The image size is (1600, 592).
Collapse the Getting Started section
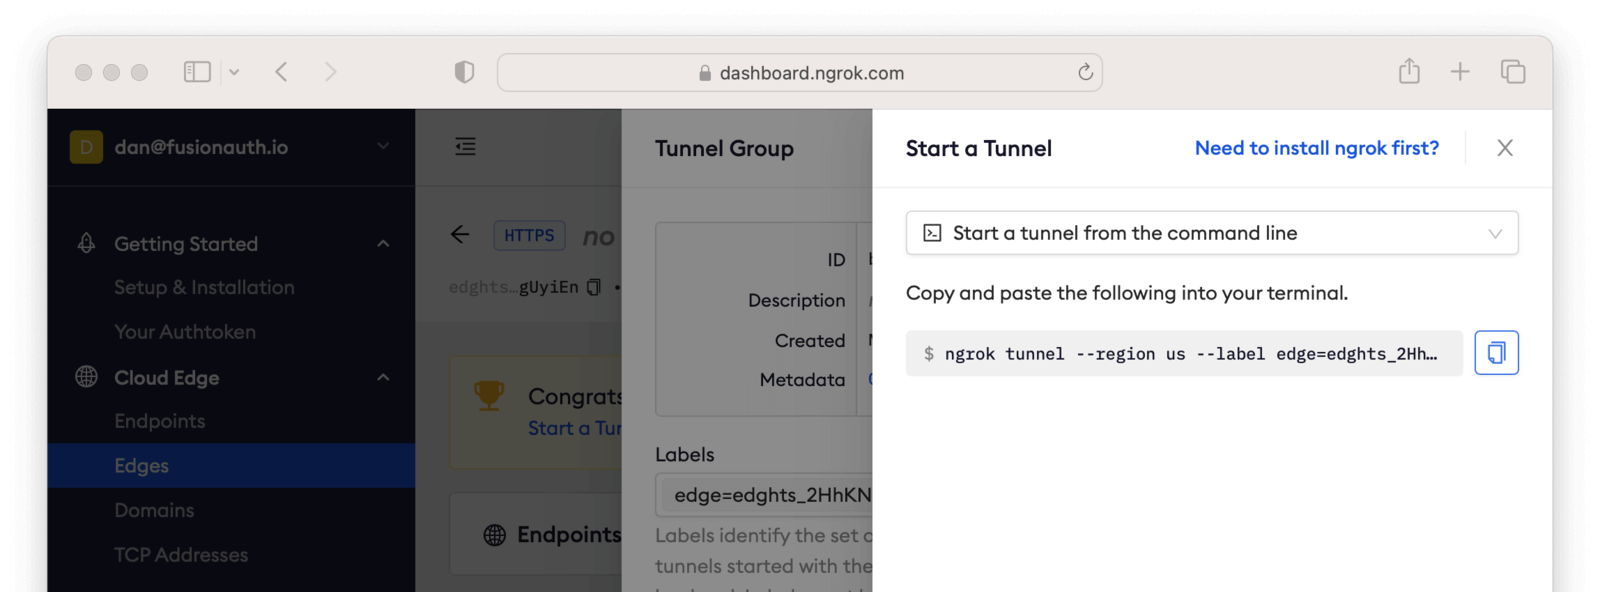383,244
